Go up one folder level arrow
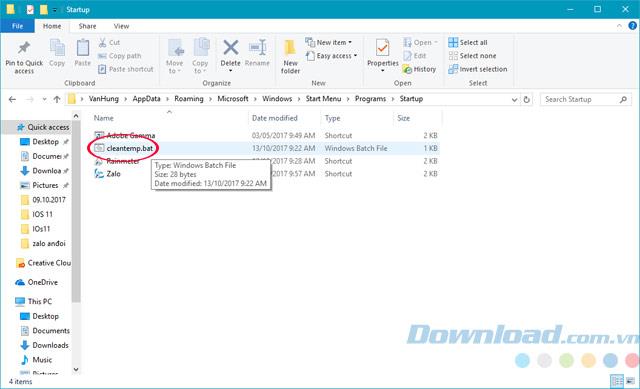The width and height of the screenshot is (640, 389). pos(57,99)
